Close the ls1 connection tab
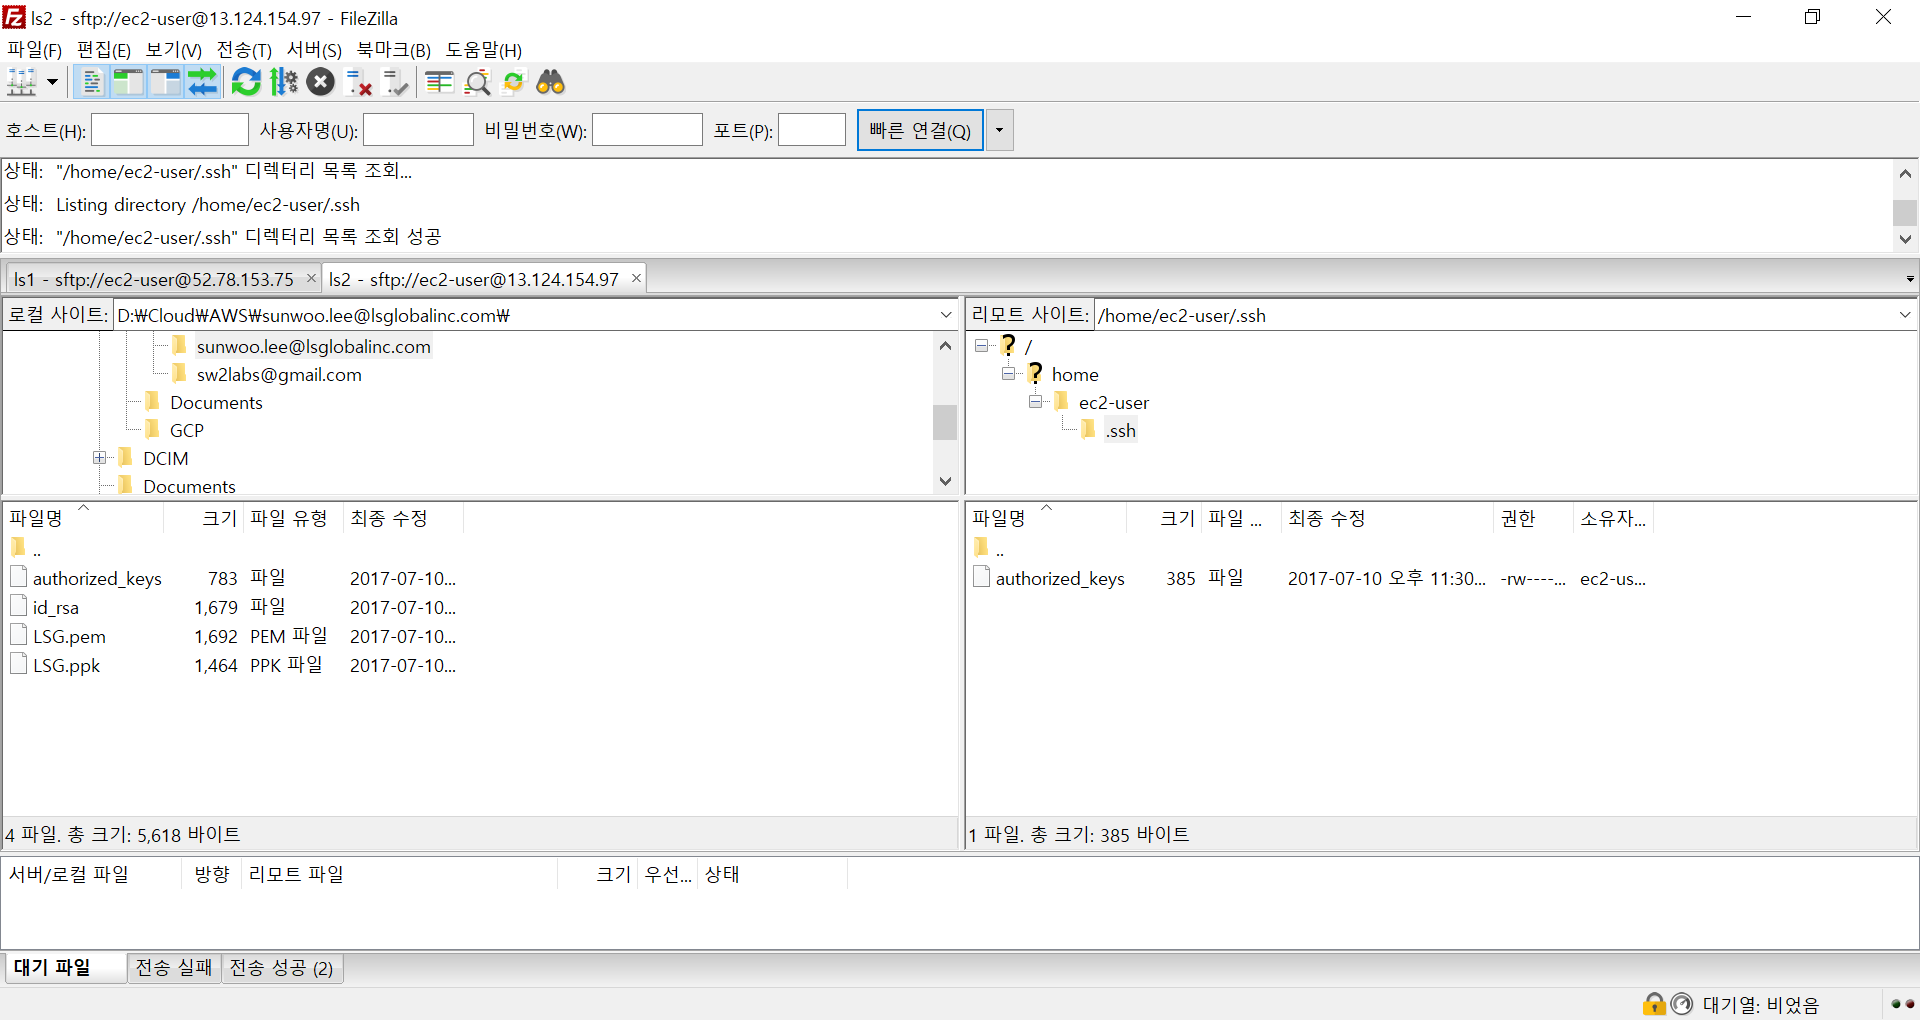Viewport: 1920px width, 1020px height. (x=311, y=278)
